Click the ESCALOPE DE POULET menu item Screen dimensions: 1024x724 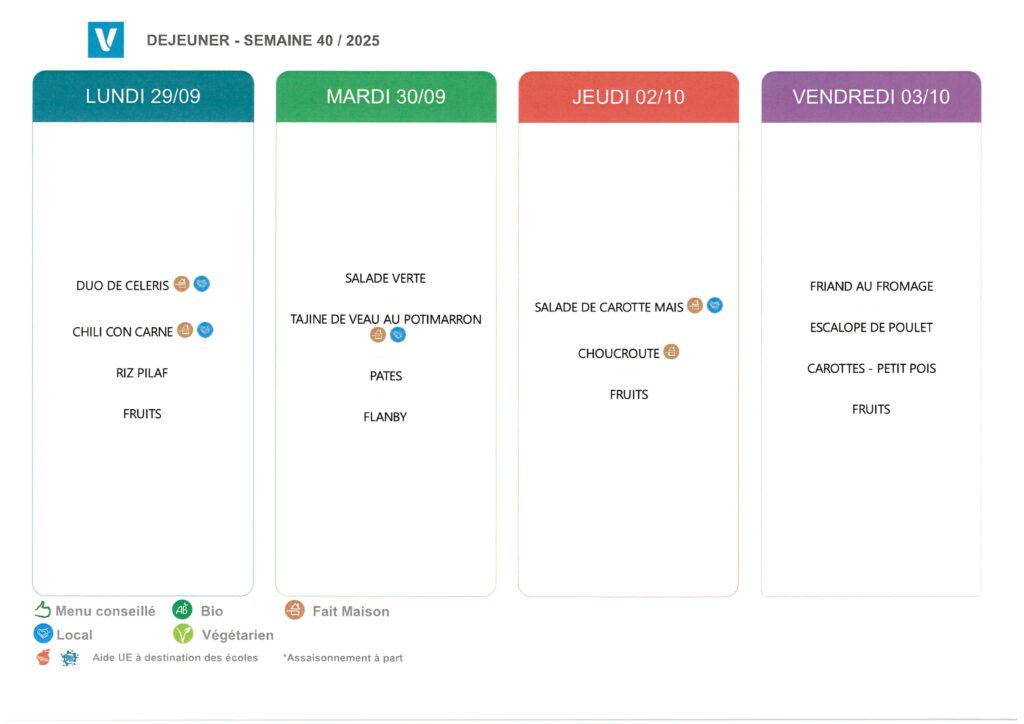coord(871,327)
